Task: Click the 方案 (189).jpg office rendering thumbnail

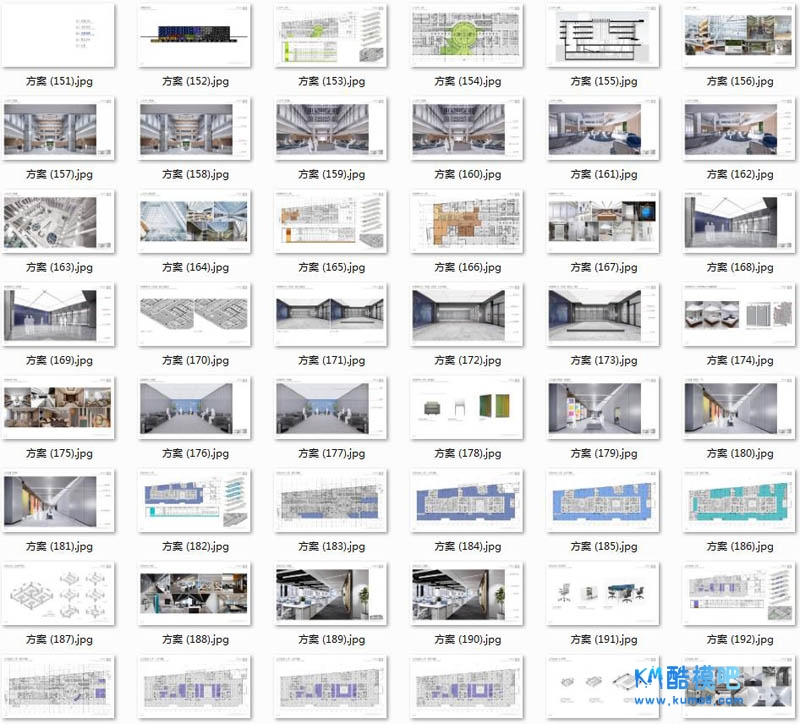Action: pos(332,593)
